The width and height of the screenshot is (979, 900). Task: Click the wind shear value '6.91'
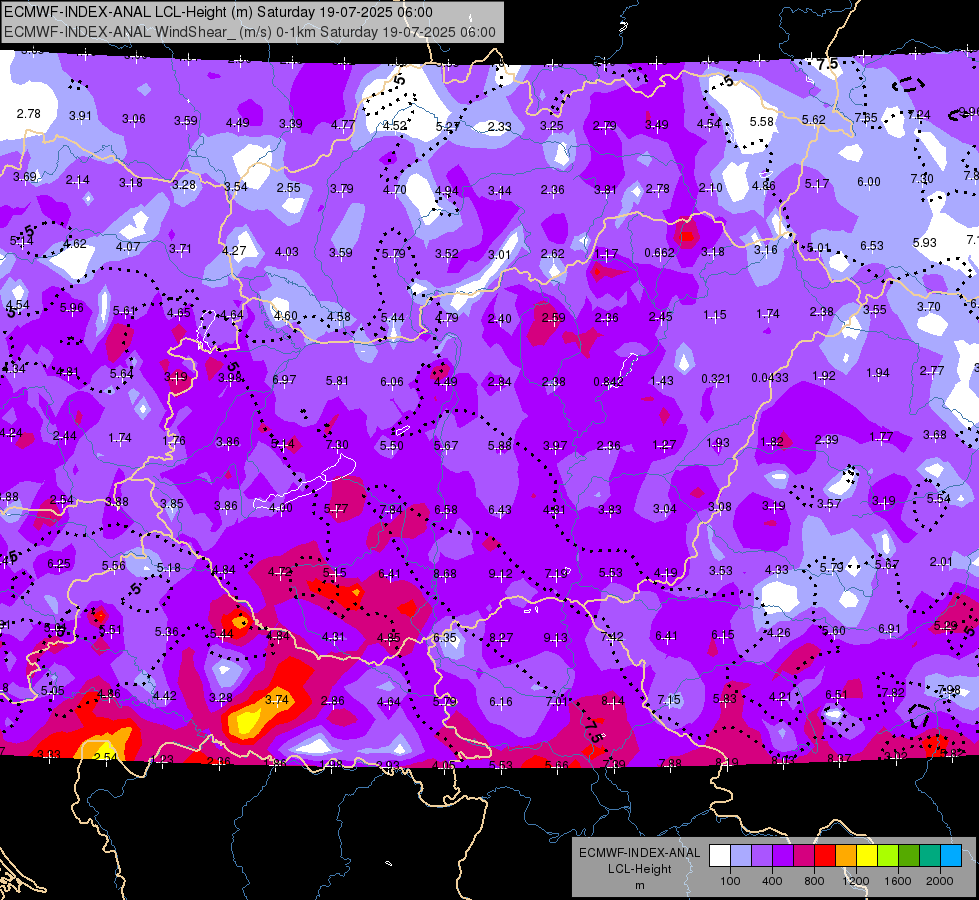click(889, 628)
